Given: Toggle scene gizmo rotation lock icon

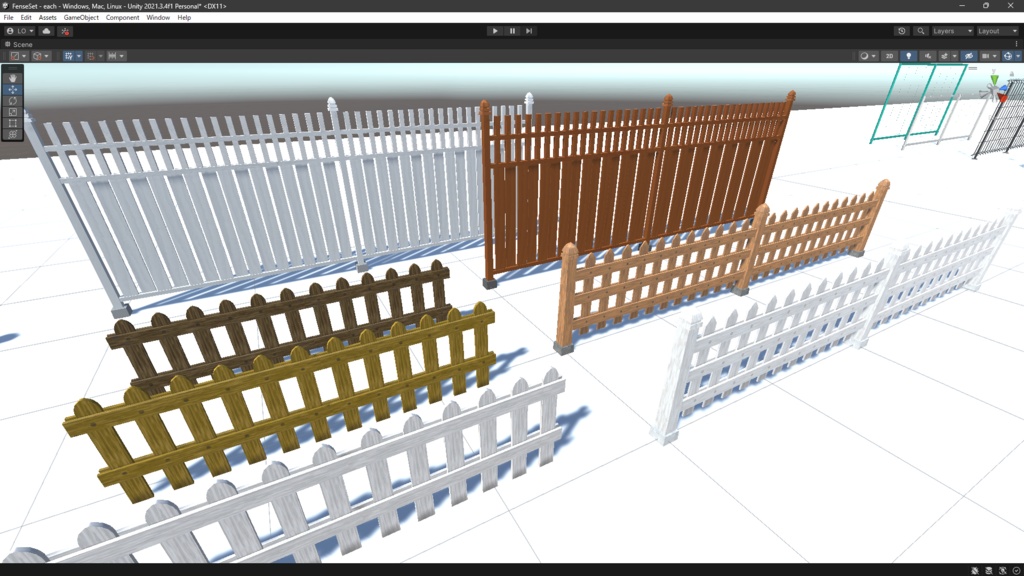Looking at the screenshot, I should click(x=1012, y=74).
